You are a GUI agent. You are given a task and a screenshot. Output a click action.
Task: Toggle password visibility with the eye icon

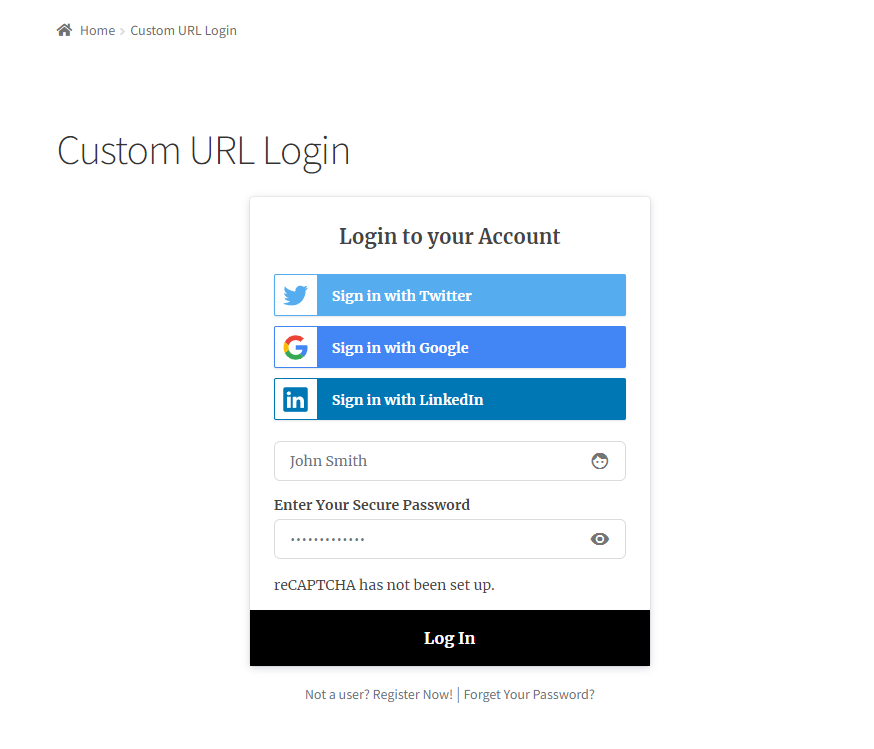[x=600, y=539]
